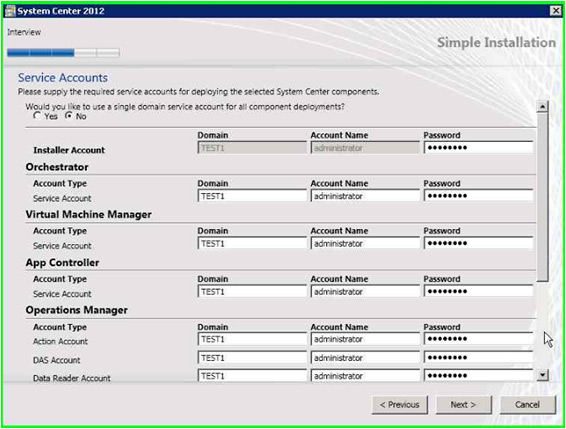This screenshot has width=566, height=429.
Task: Edit the DAS Account domain field
Action: [x=252, y=358]
